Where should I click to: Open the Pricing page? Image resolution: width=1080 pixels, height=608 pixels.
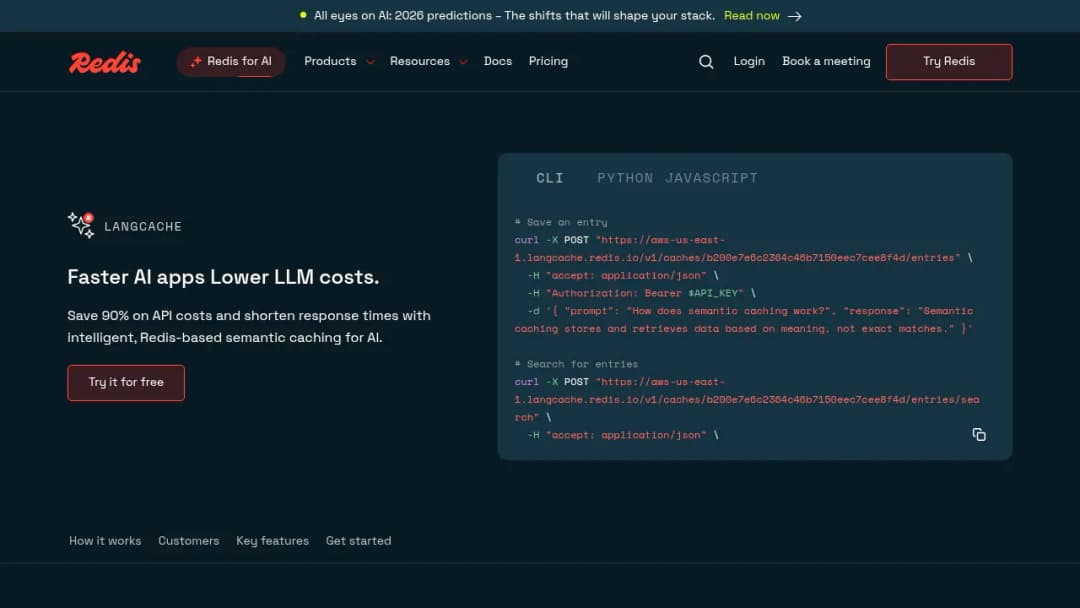coord(548,61)
